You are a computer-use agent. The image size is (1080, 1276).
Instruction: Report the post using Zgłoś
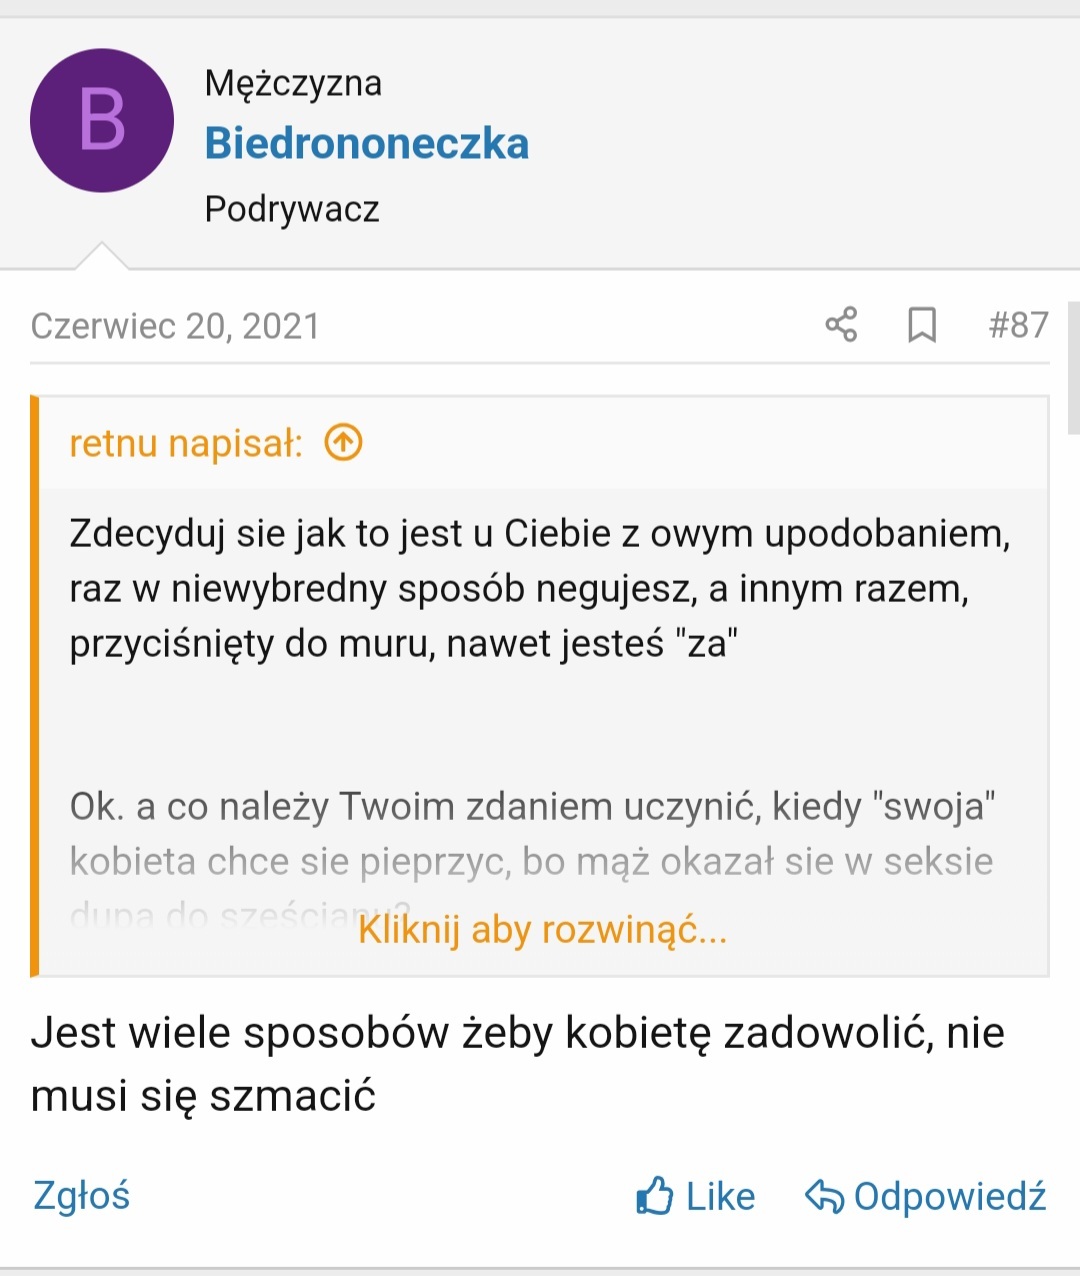pos(82,1195)
